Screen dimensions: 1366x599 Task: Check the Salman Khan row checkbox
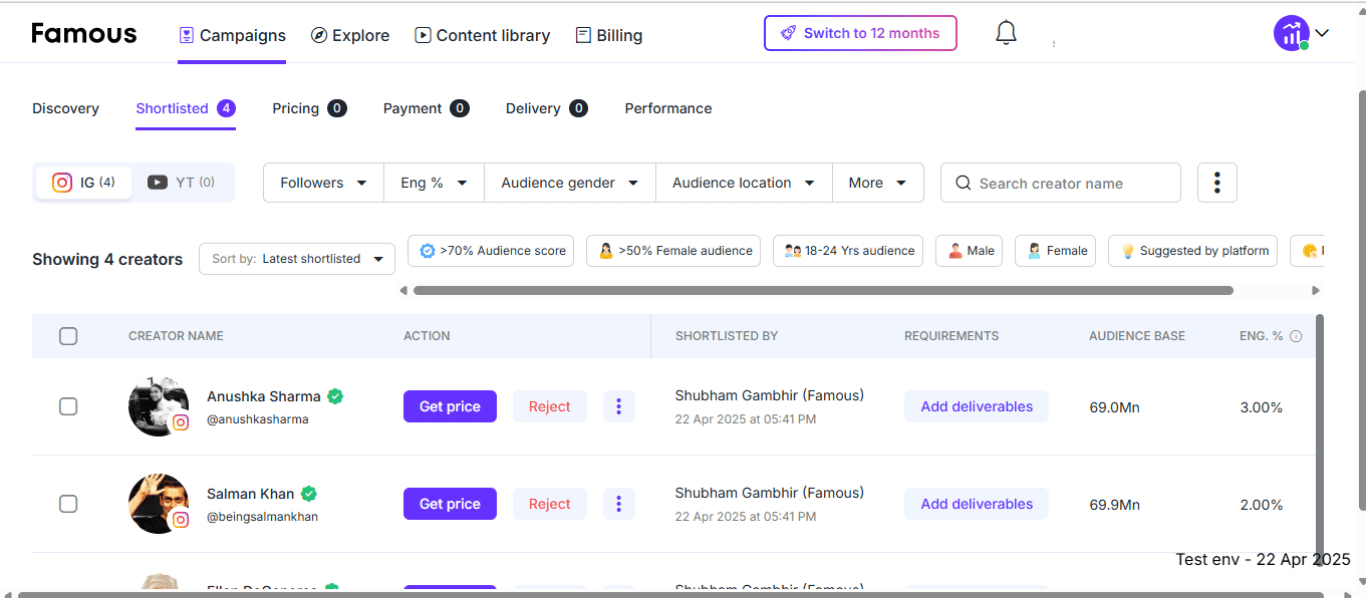(68, 504)
